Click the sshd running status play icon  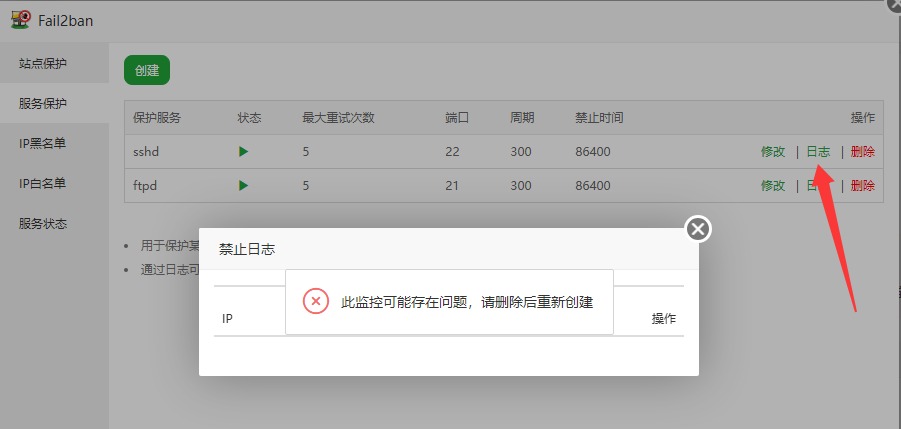pos(244,152)
